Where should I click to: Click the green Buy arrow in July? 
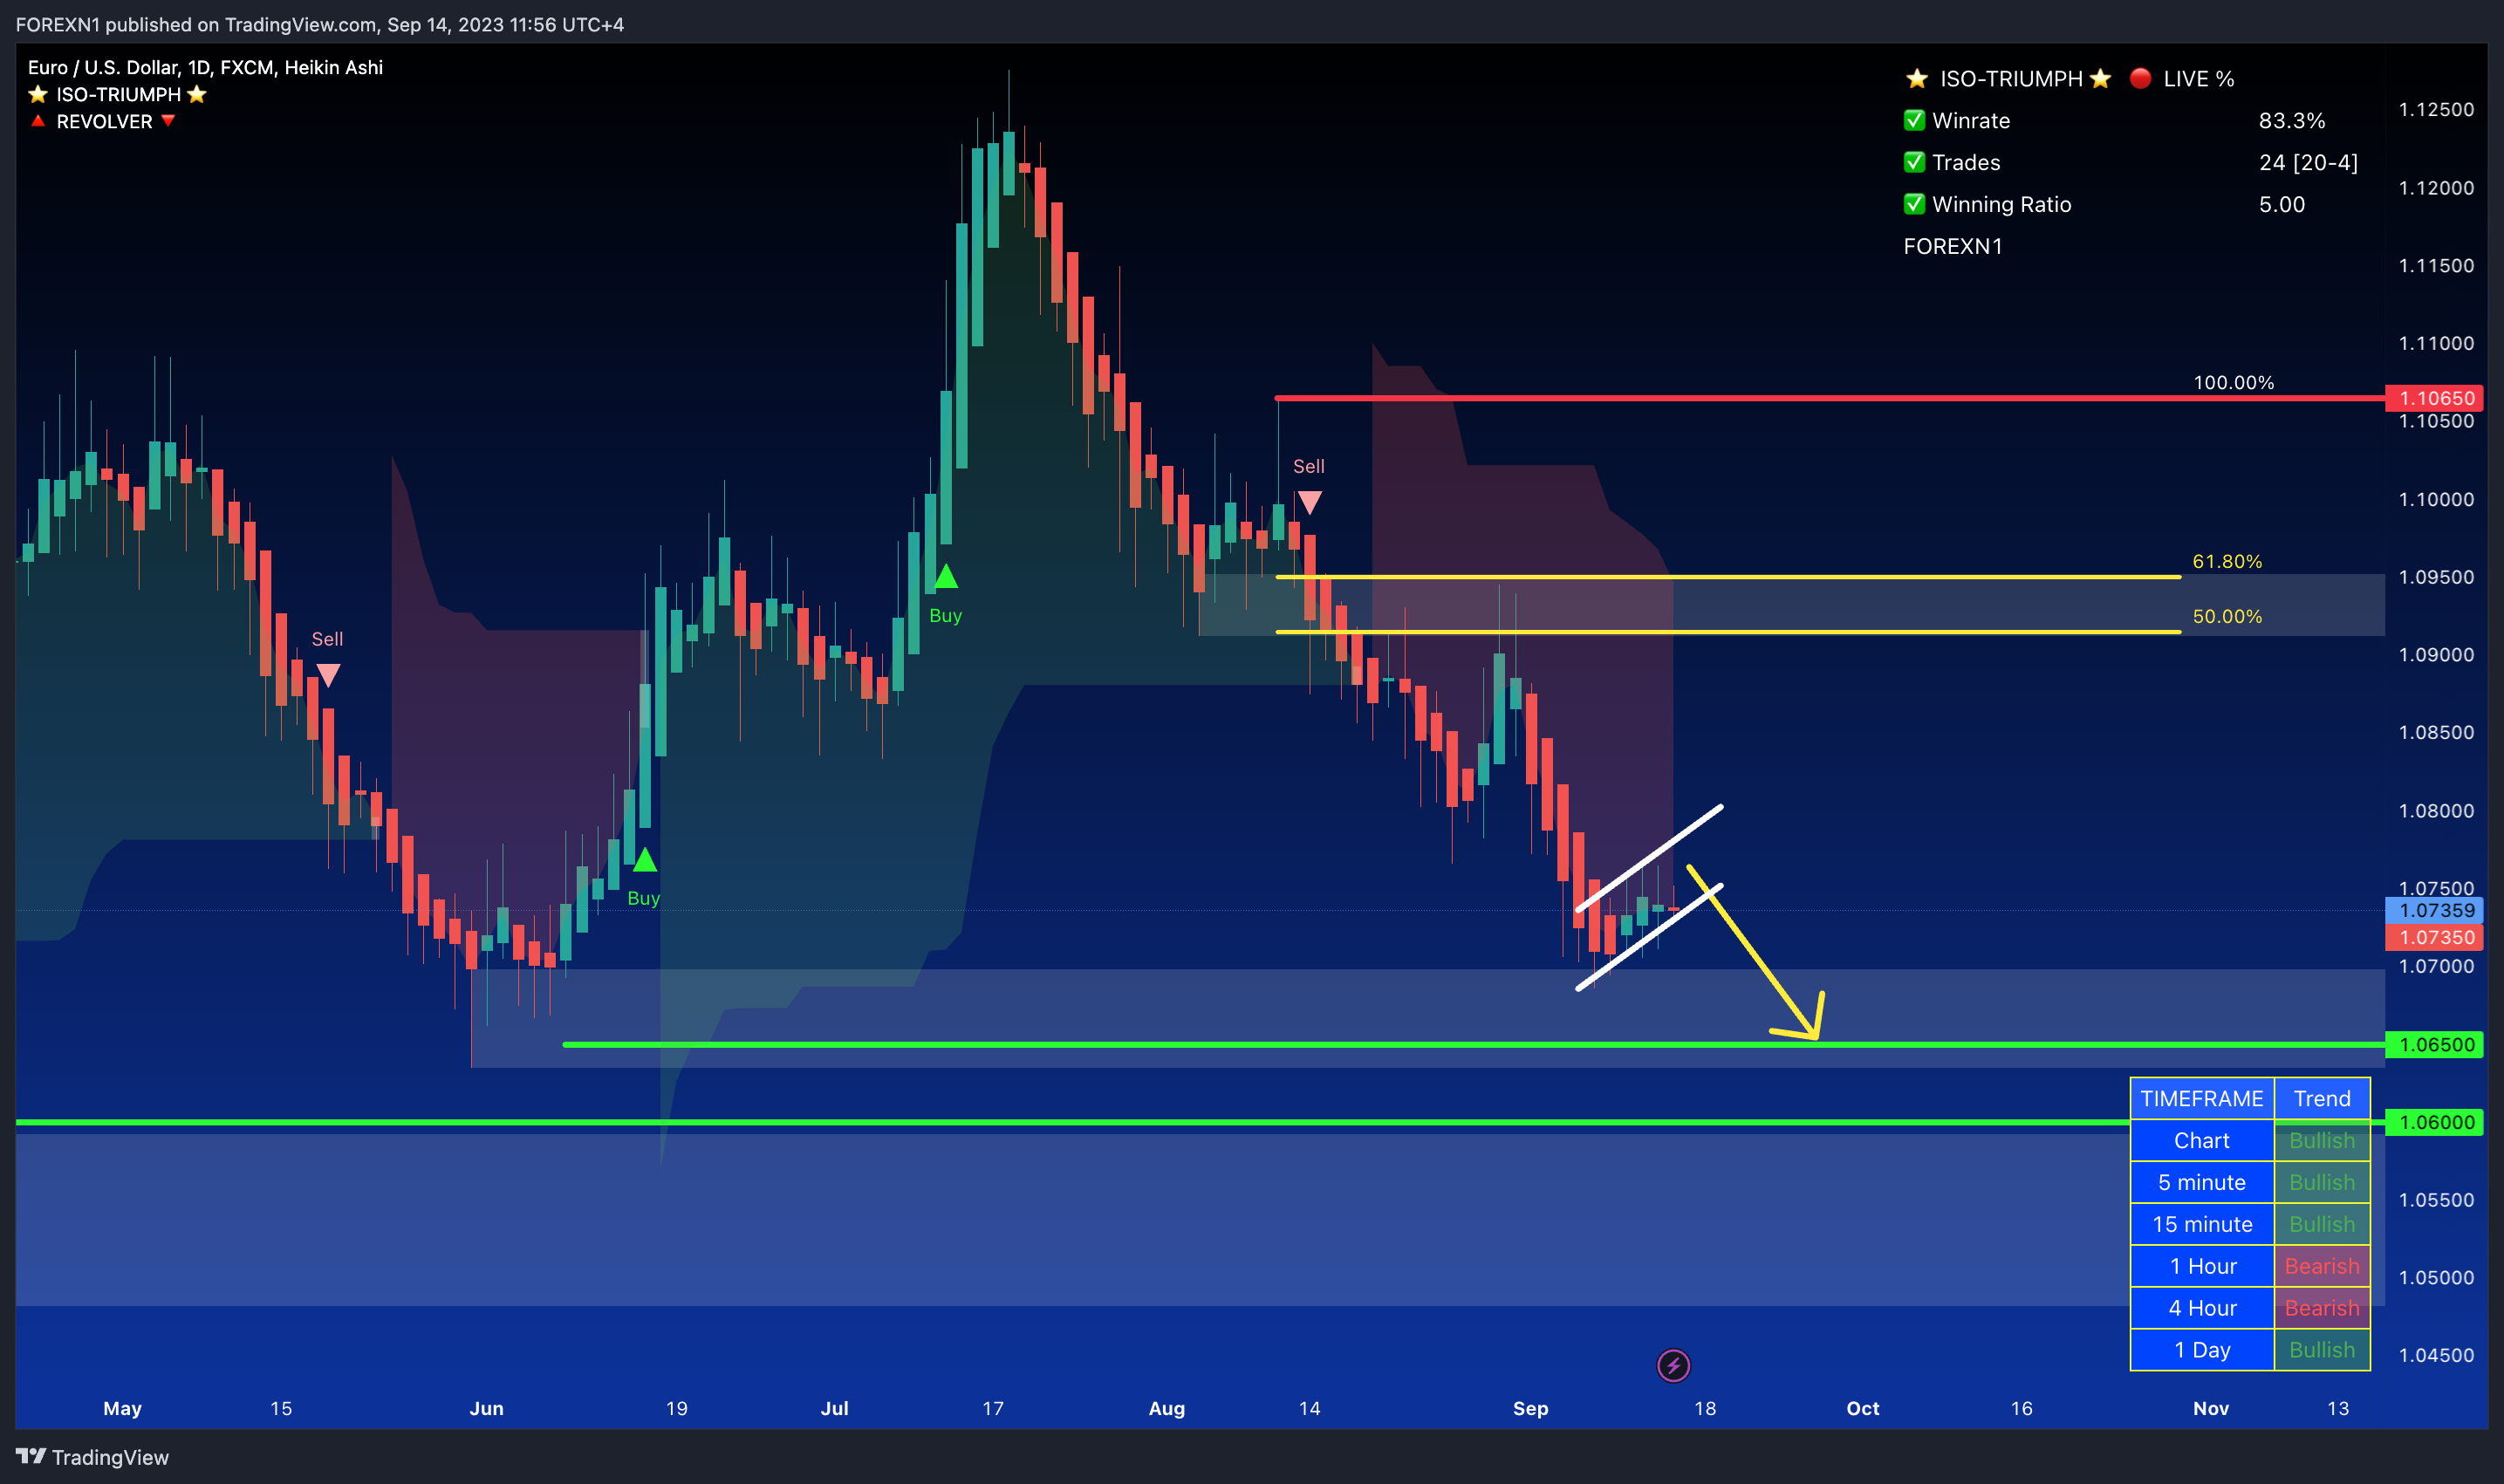point(946,576)
